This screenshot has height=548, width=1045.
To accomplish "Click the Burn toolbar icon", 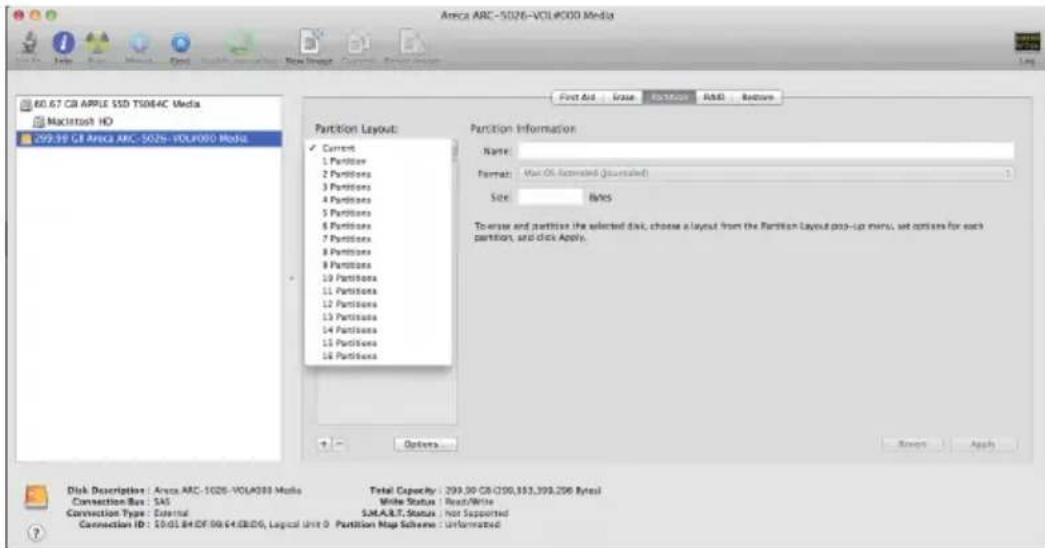I will click(98, 44).
